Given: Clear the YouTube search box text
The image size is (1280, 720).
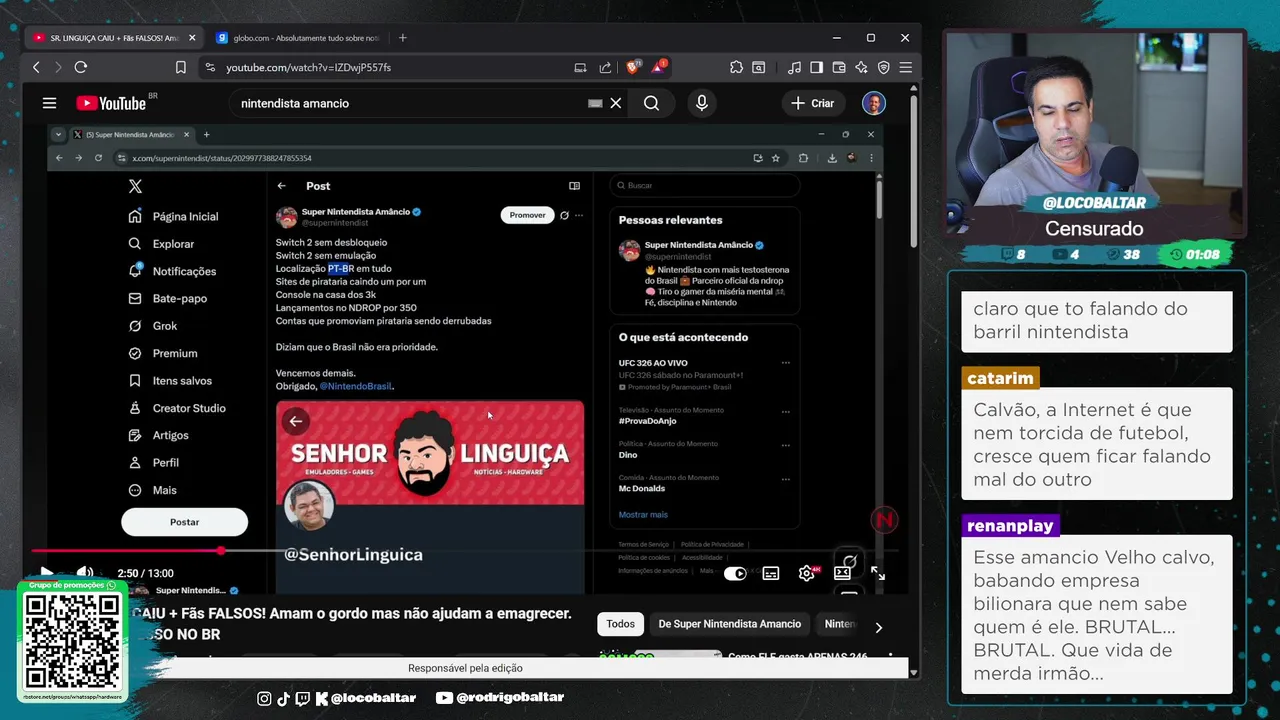Looking at the screenshot, I should [616, 103].
